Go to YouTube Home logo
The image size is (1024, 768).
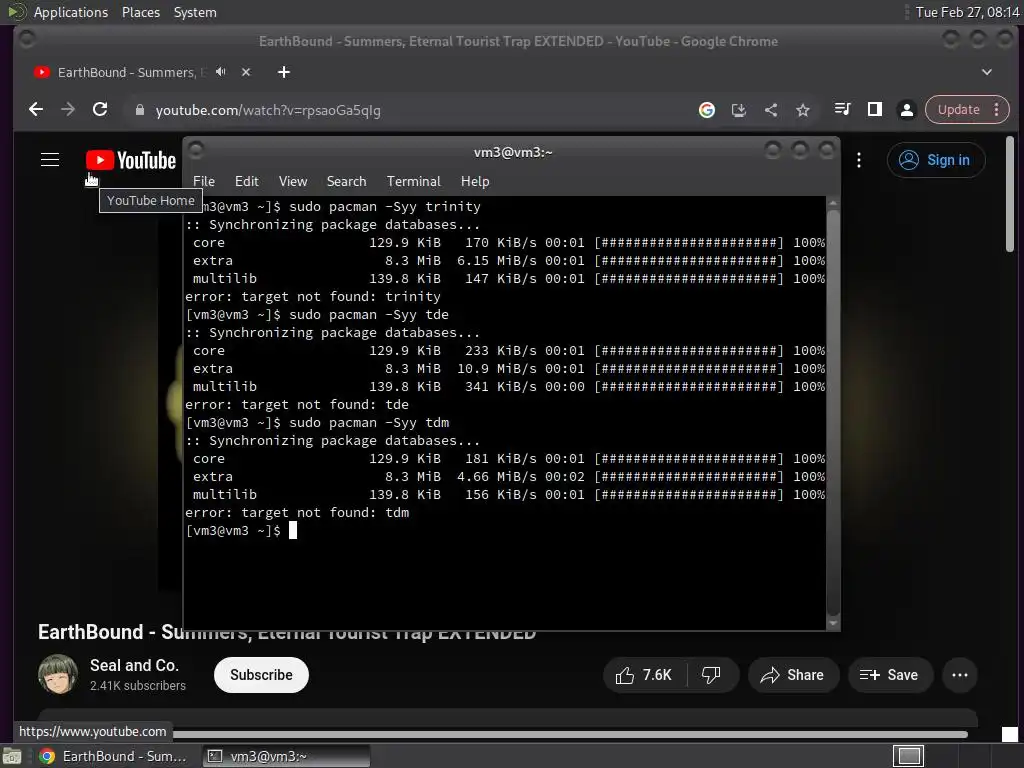click(x=131, y=160)
